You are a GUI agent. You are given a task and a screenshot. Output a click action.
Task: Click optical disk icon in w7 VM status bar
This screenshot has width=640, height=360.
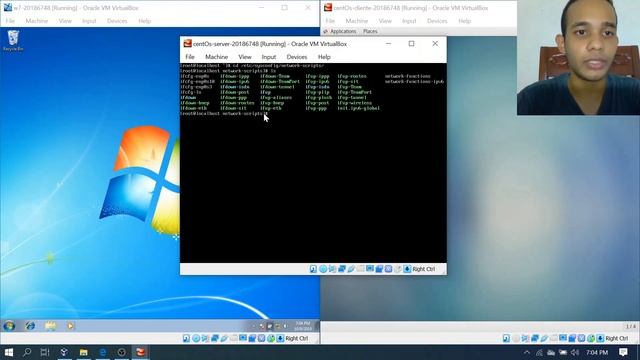[196, 338]
